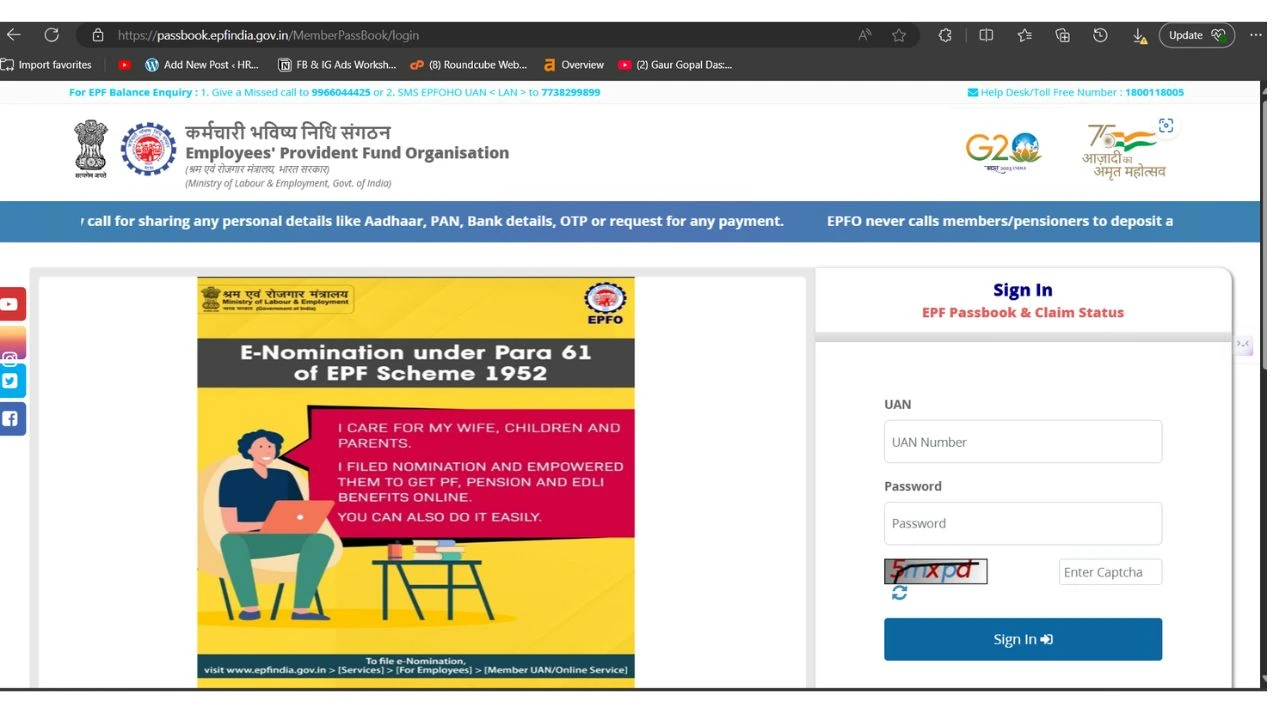Open the Roundcube Webmail bookmark
Screen dimensions: 1280x720
tap(469, 65)
